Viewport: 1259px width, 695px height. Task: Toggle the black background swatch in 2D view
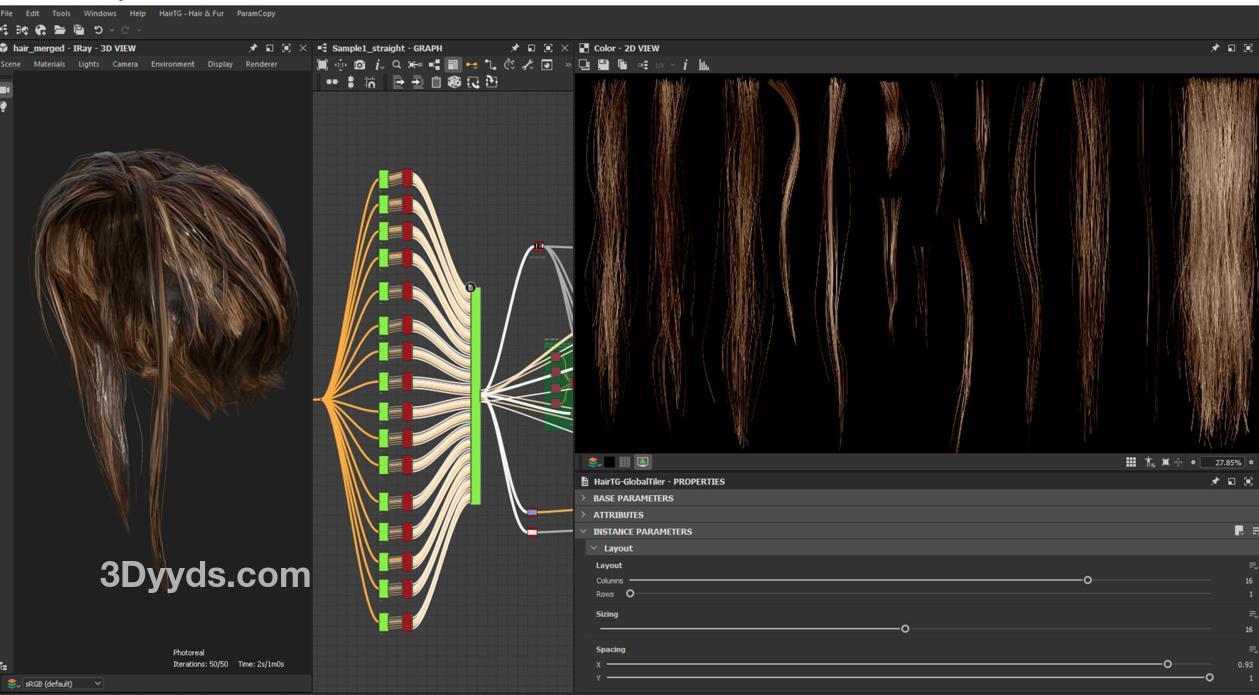click(x=609, y=462)
